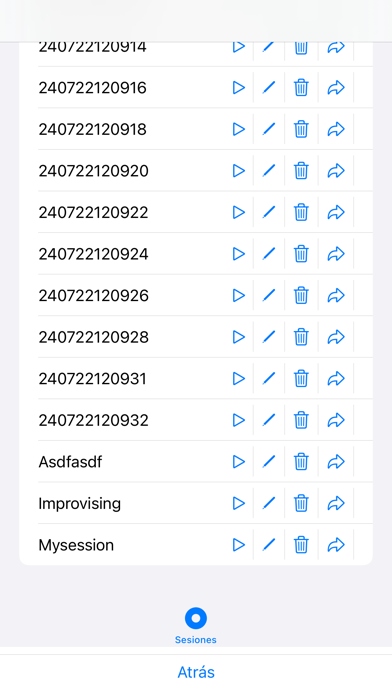Share session 240722120922
This screenshot has width=392, height=696.
336,212
